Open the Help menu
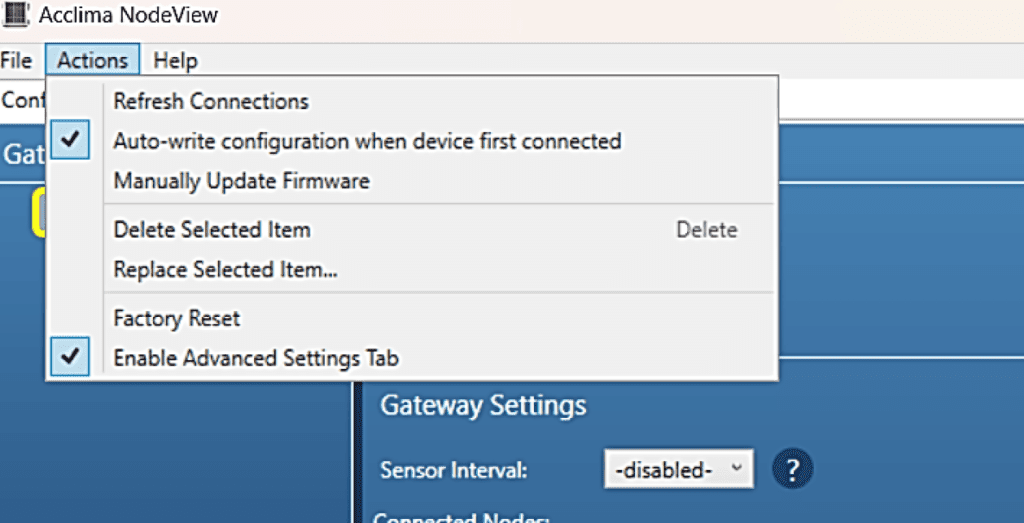 coord(175,61)
